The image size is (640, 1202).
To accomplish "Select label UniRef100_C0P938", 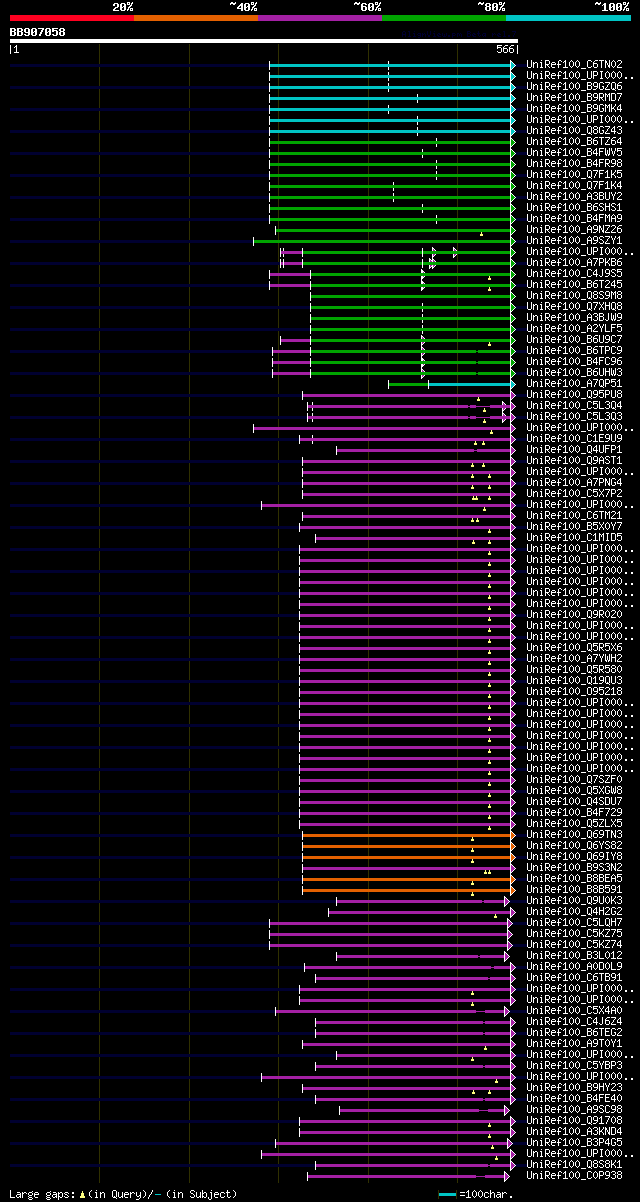I will coord(576,1176).
